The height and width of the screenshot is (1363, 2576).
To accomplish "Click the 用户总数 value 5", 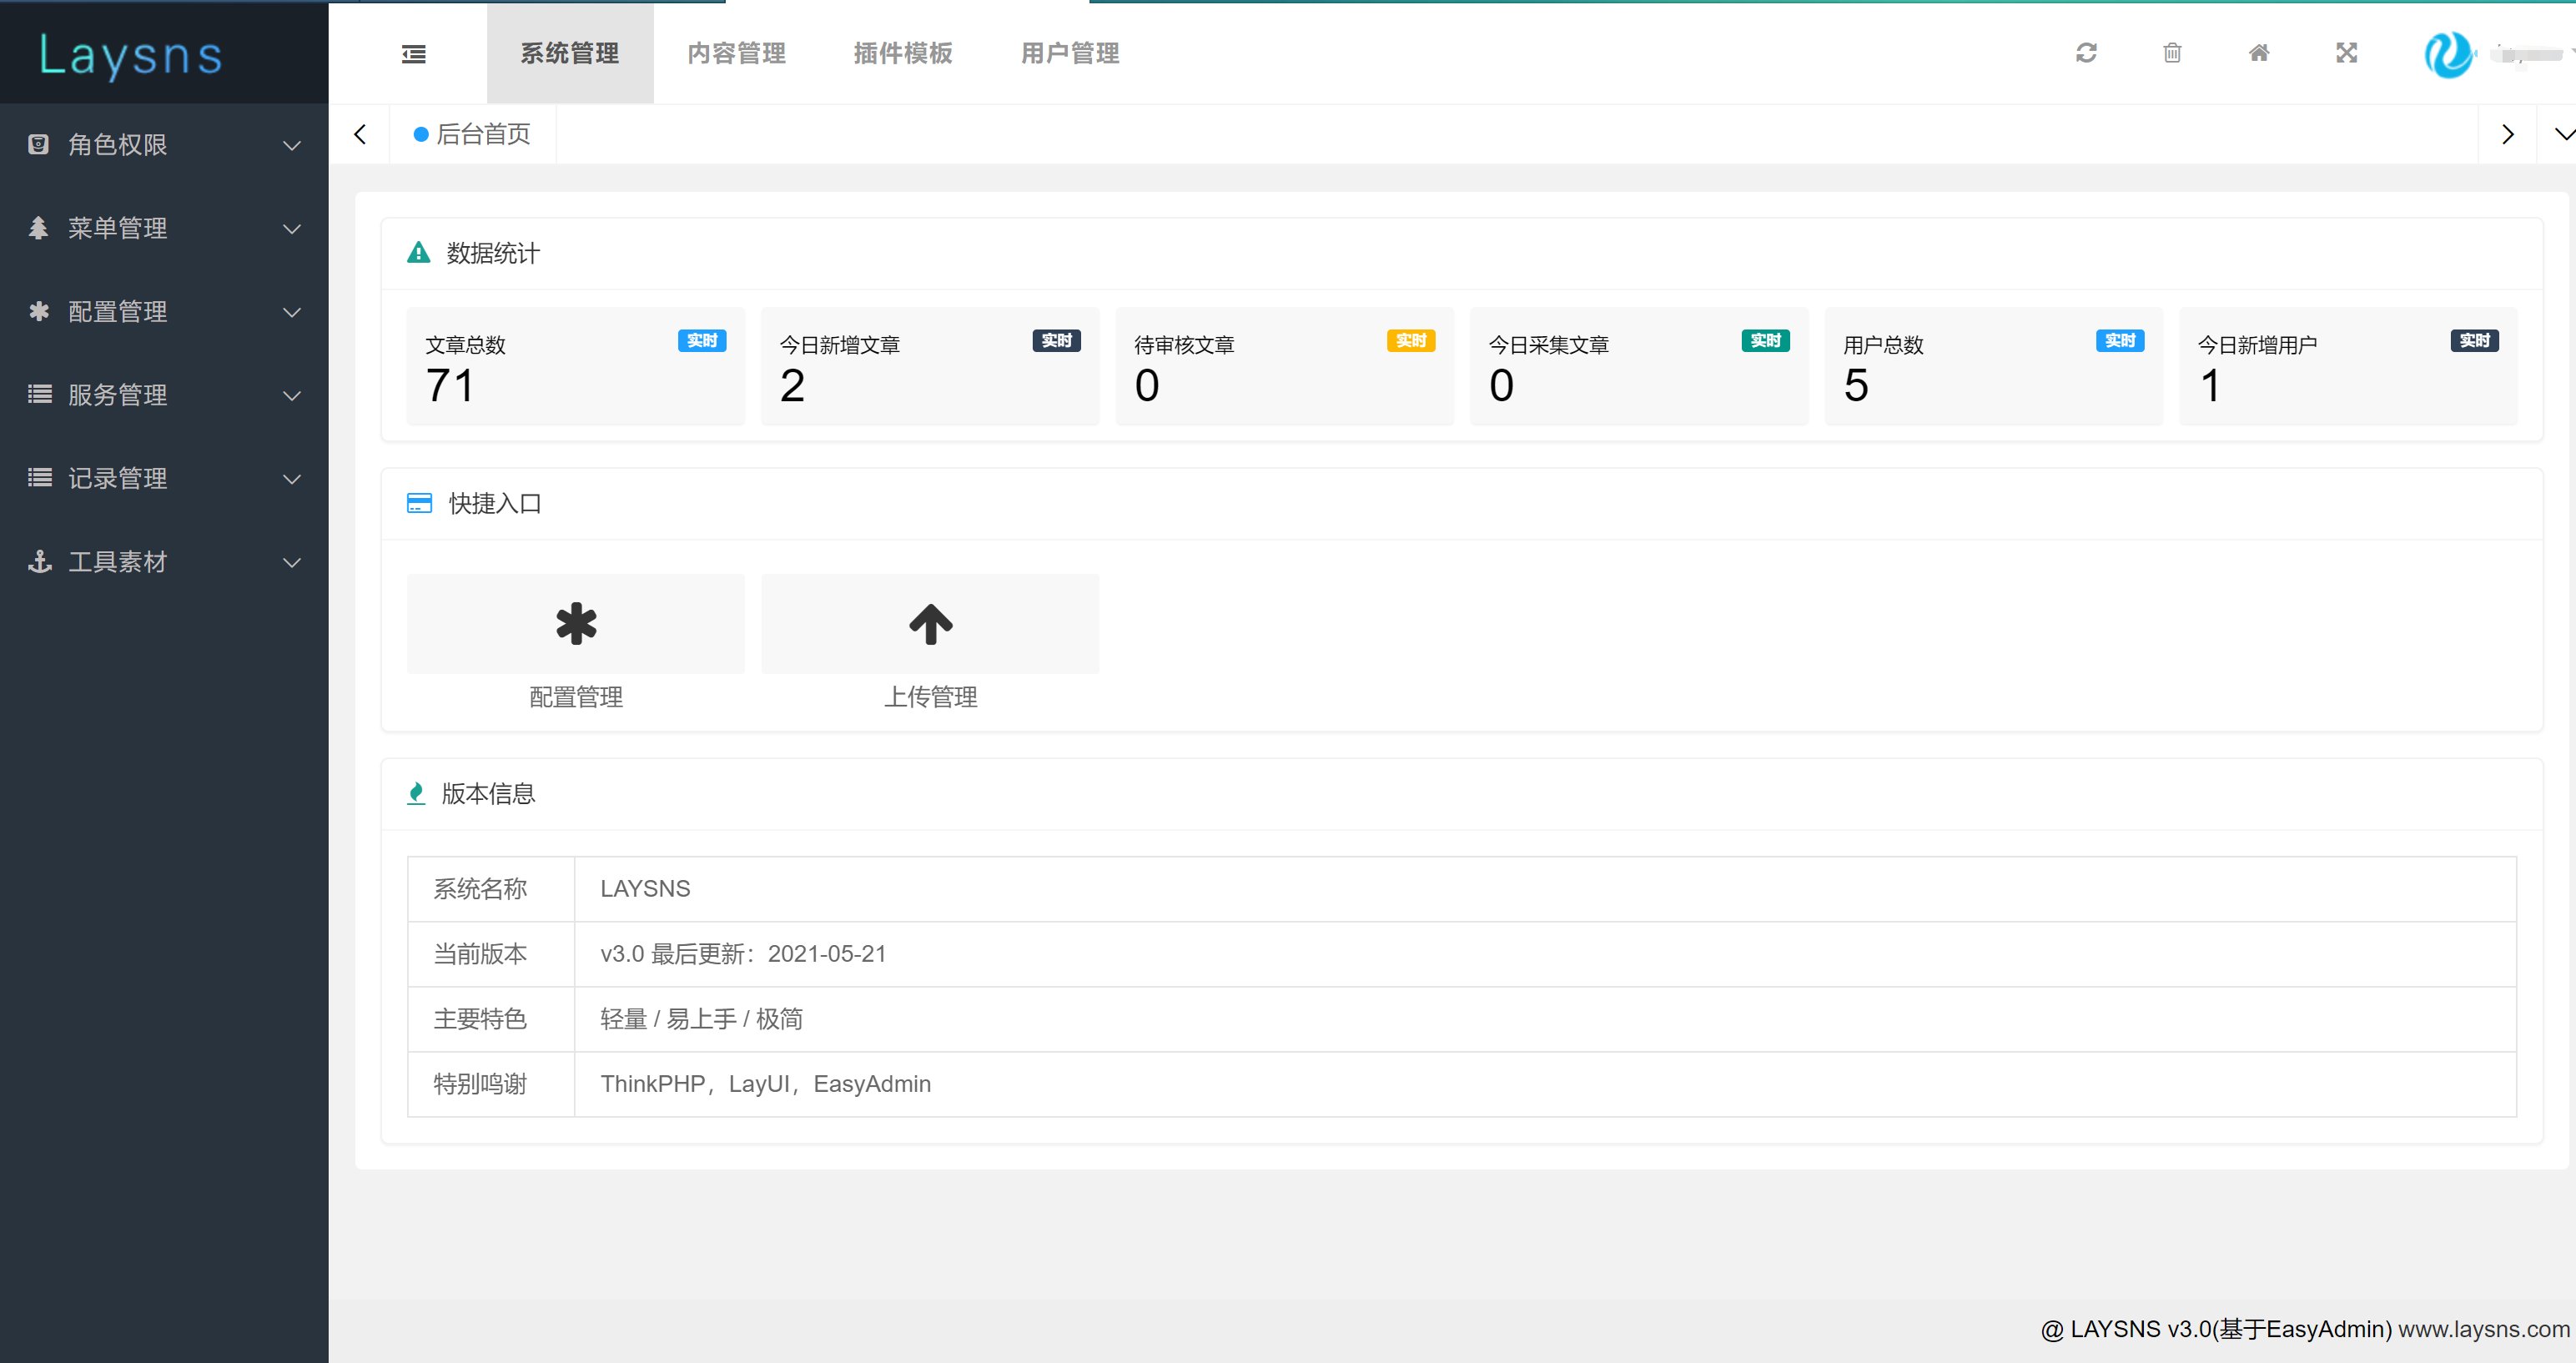I will (x=1856, y=386).
